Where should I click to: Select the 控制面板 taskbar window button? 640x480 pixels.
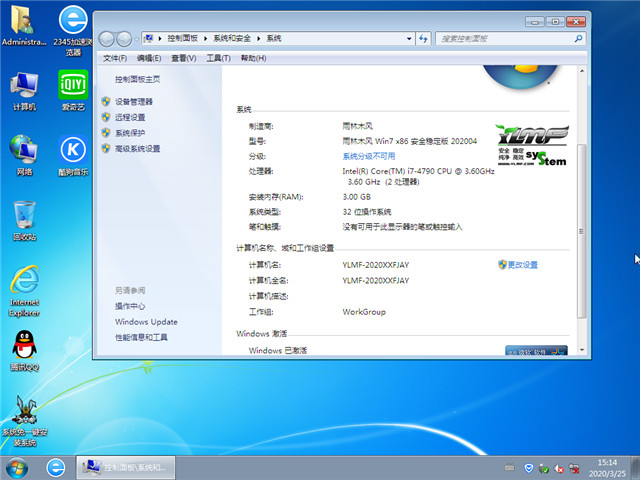click(126, 468)
